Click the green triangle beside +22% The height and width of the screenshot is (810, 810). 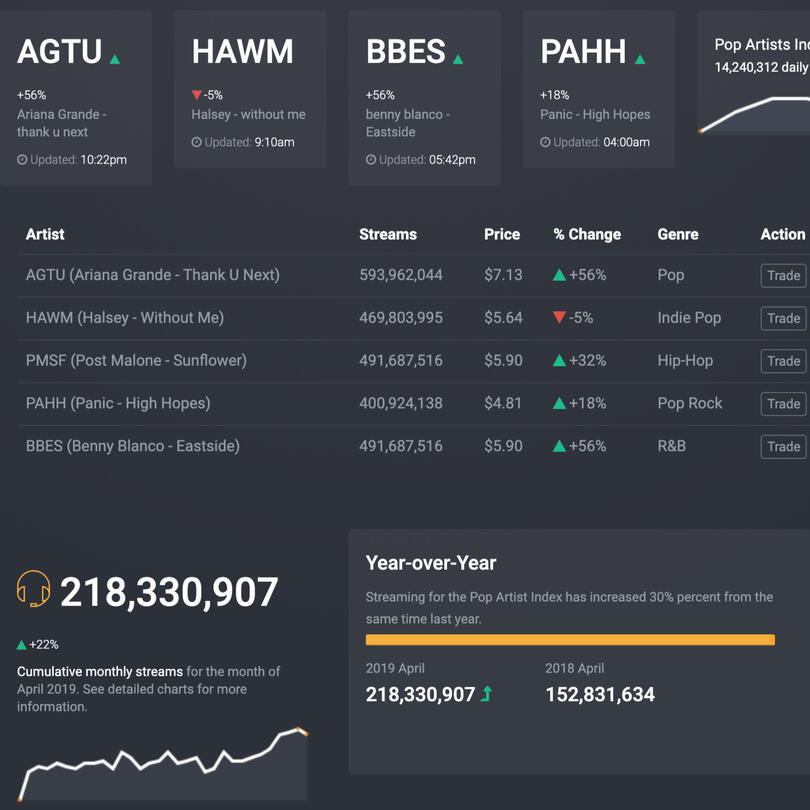click(22, 645)
